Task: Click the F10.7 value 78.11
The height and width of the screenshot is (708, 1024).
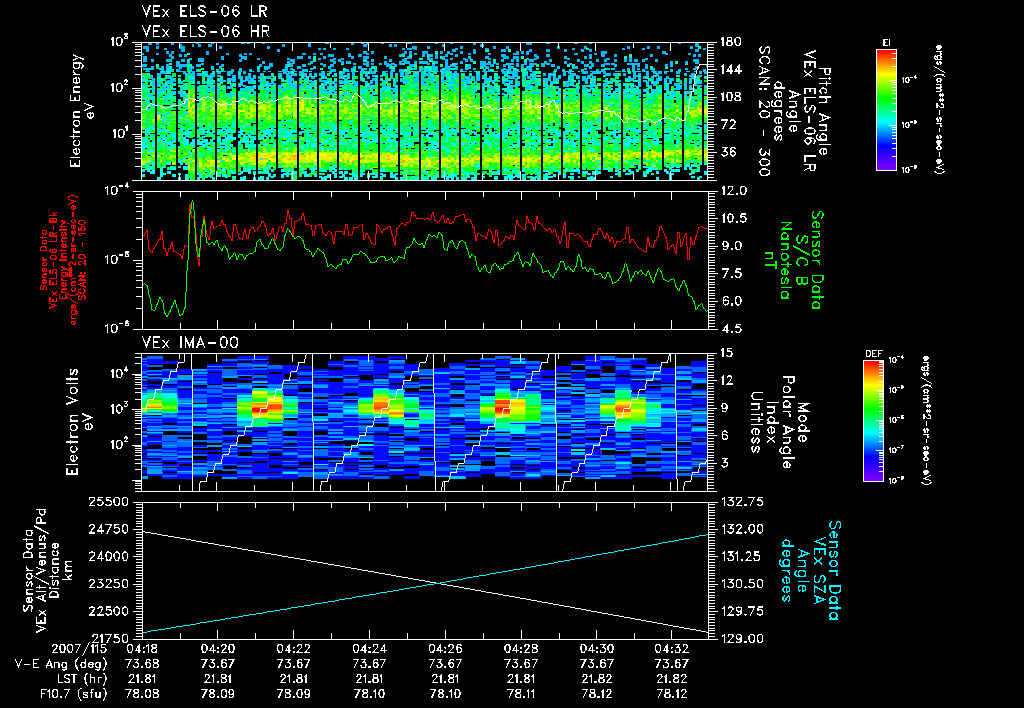Action: 520,694
